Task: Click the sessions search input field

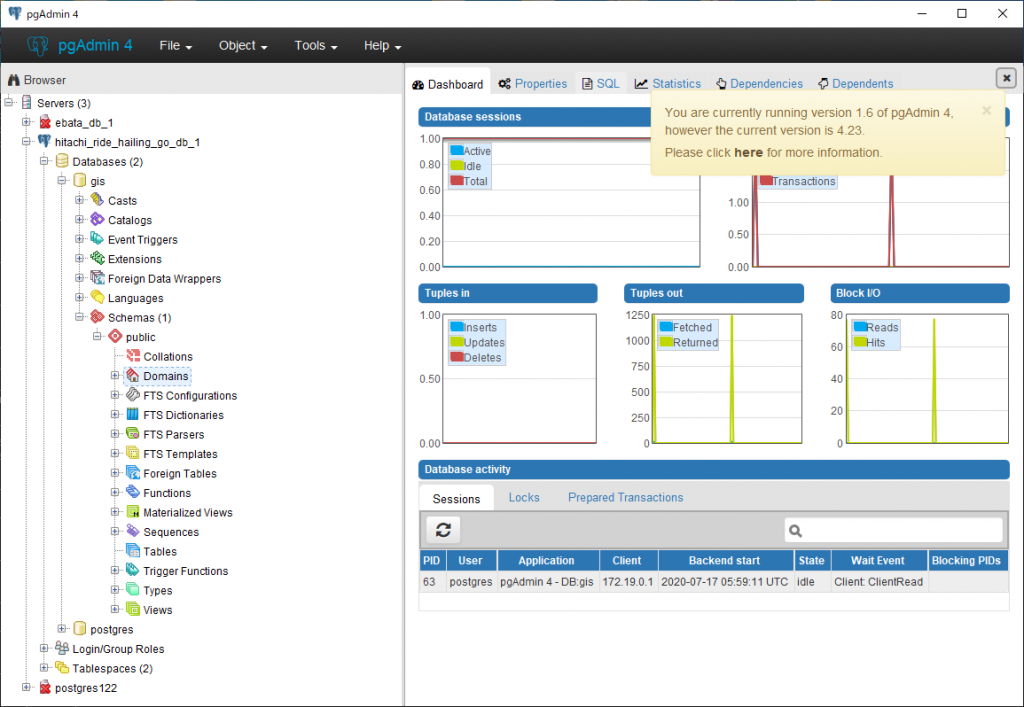Action: coord(902,531)
